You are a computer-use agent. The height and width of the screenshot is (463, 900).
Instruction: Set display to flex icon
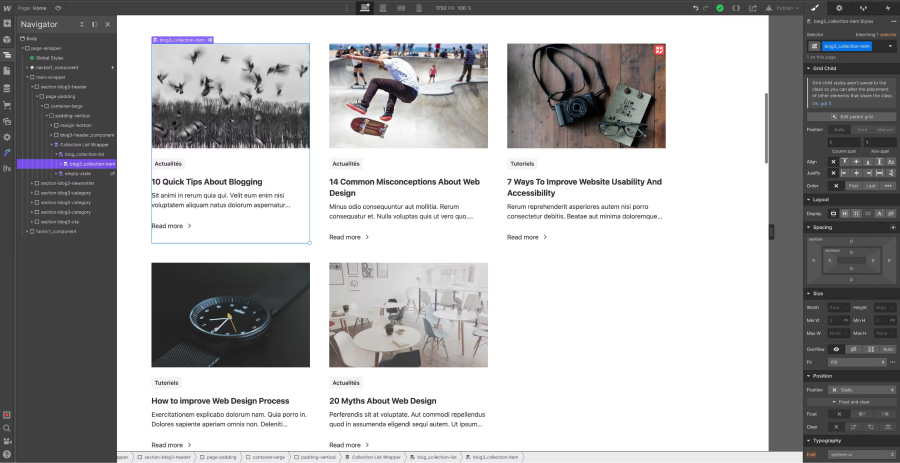click(845, 213)
